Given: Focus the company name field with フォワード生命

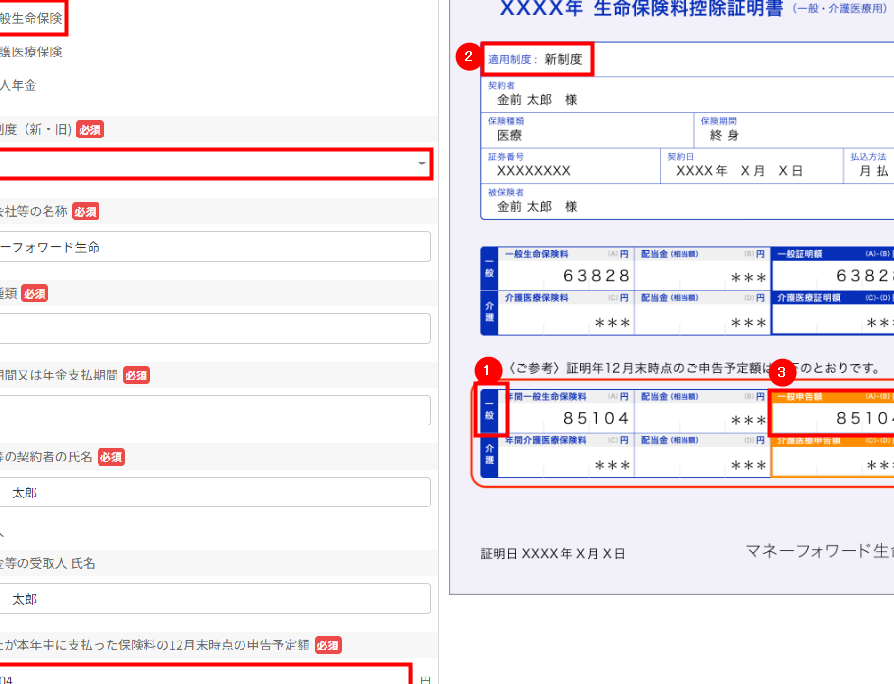Looking at the screenshot, I should (x=215, y=247).
